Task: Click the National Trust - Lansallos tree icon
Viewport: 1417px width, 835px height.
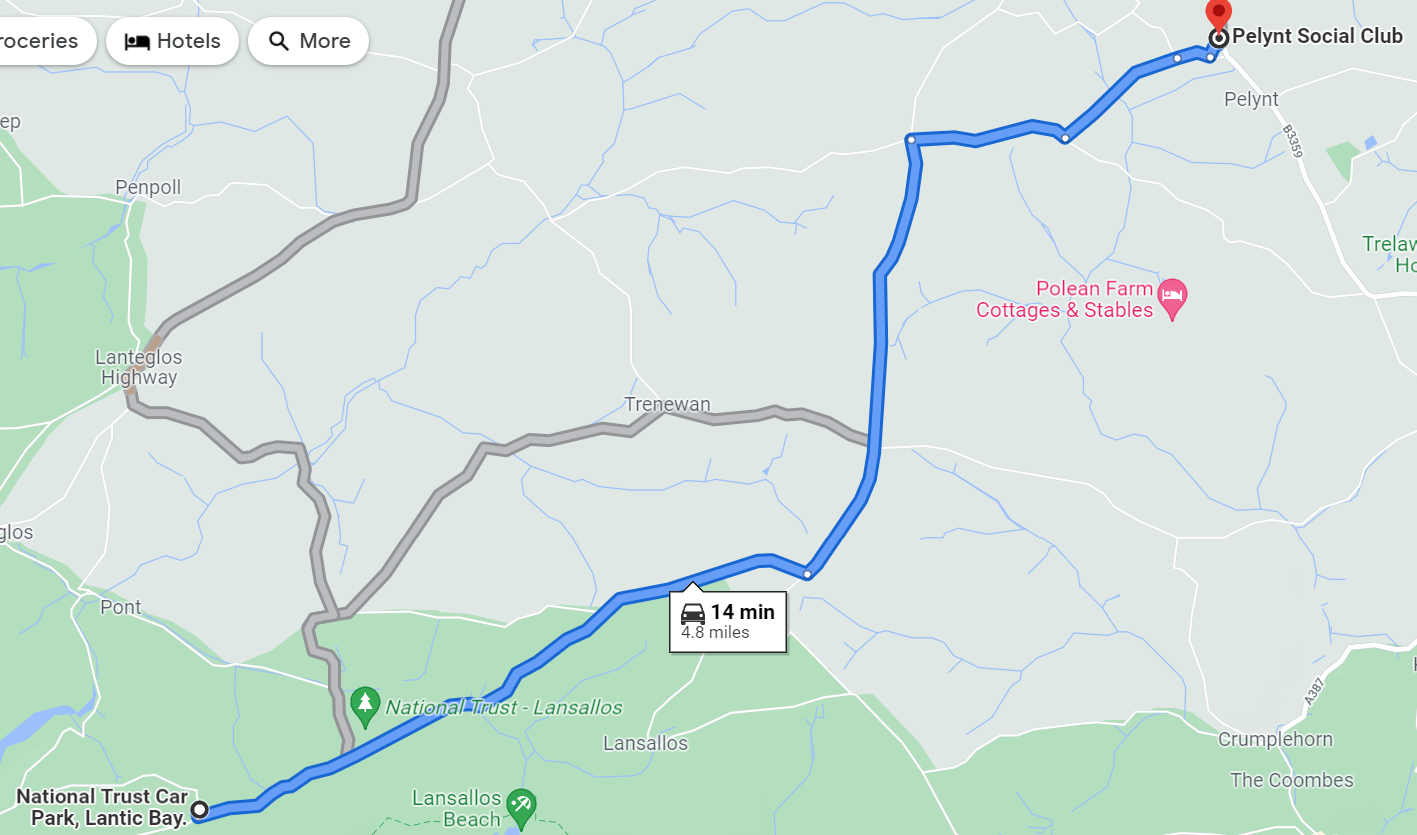Action: [365, 706]
